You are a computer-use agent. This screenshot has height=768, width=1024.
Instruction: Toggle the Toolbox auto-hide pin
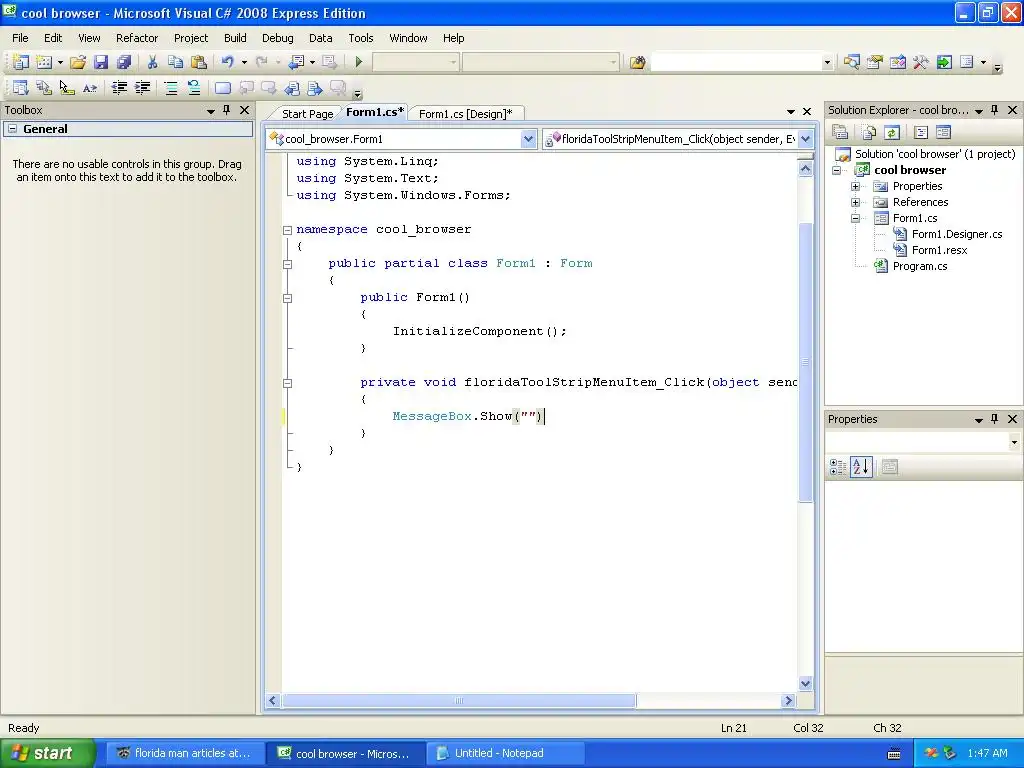227,110
